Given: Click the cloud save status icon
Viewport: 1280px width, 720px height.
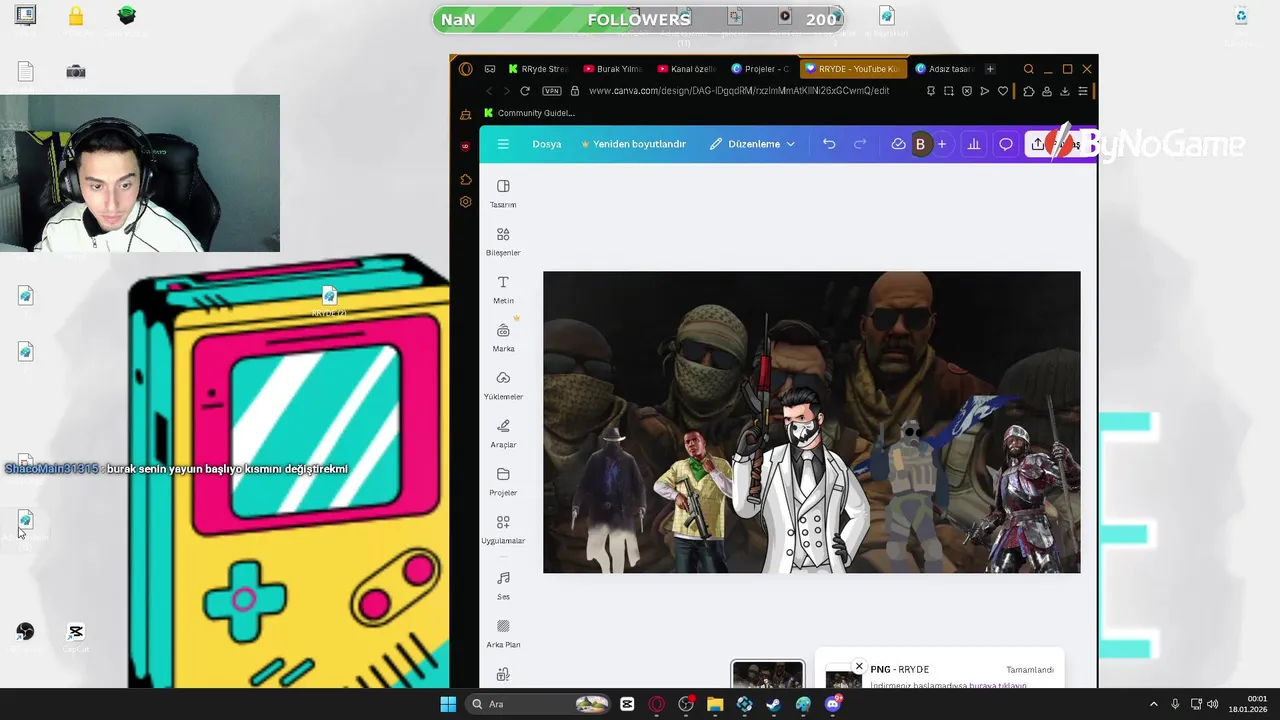Looking at the screenshot, I should pos(898,144).
